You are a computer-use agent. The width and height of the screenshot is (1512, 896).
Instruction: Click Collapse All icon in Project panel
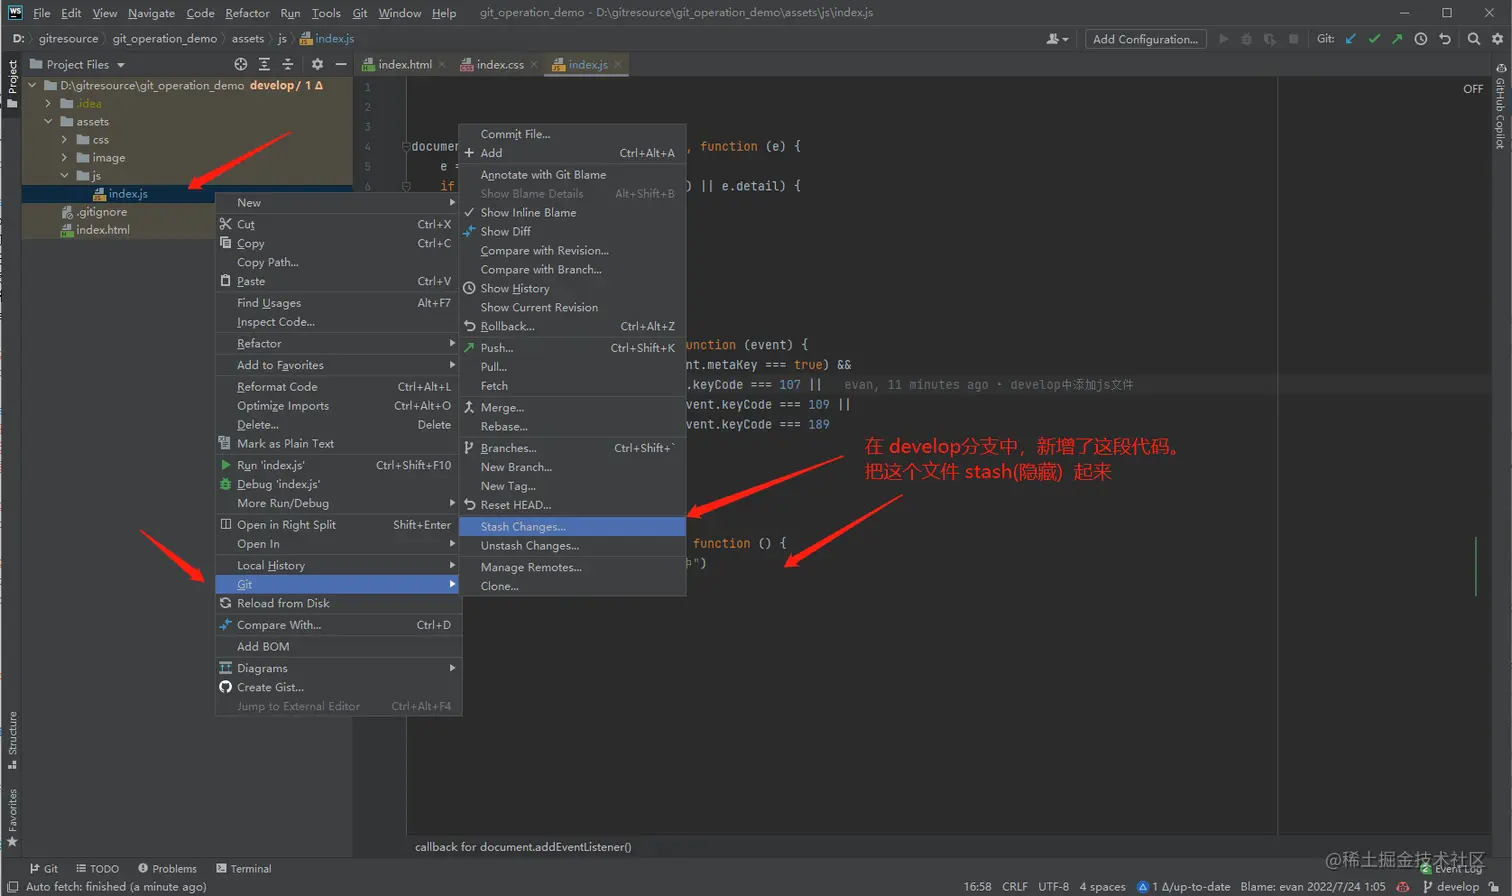[287, 64]
